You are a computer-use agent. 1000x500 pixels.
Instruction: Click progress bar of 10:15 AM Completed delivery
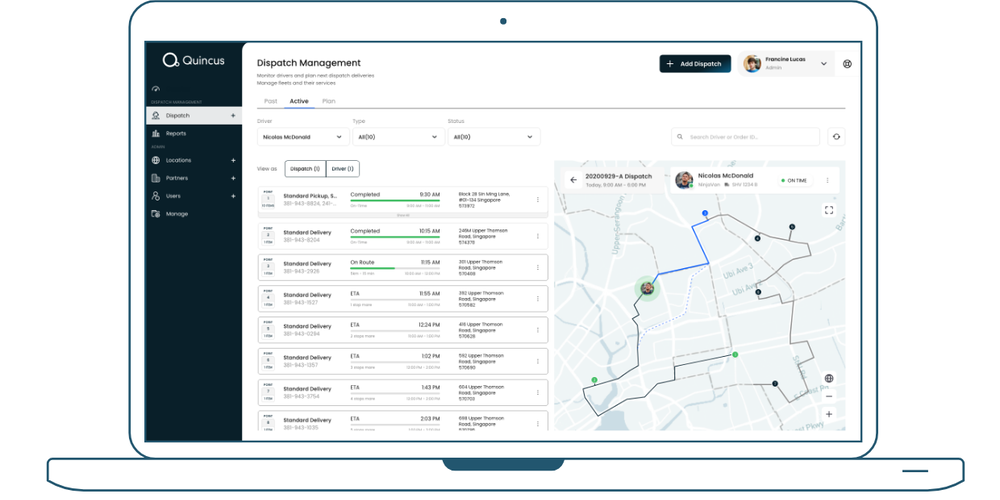pos(395,237)
